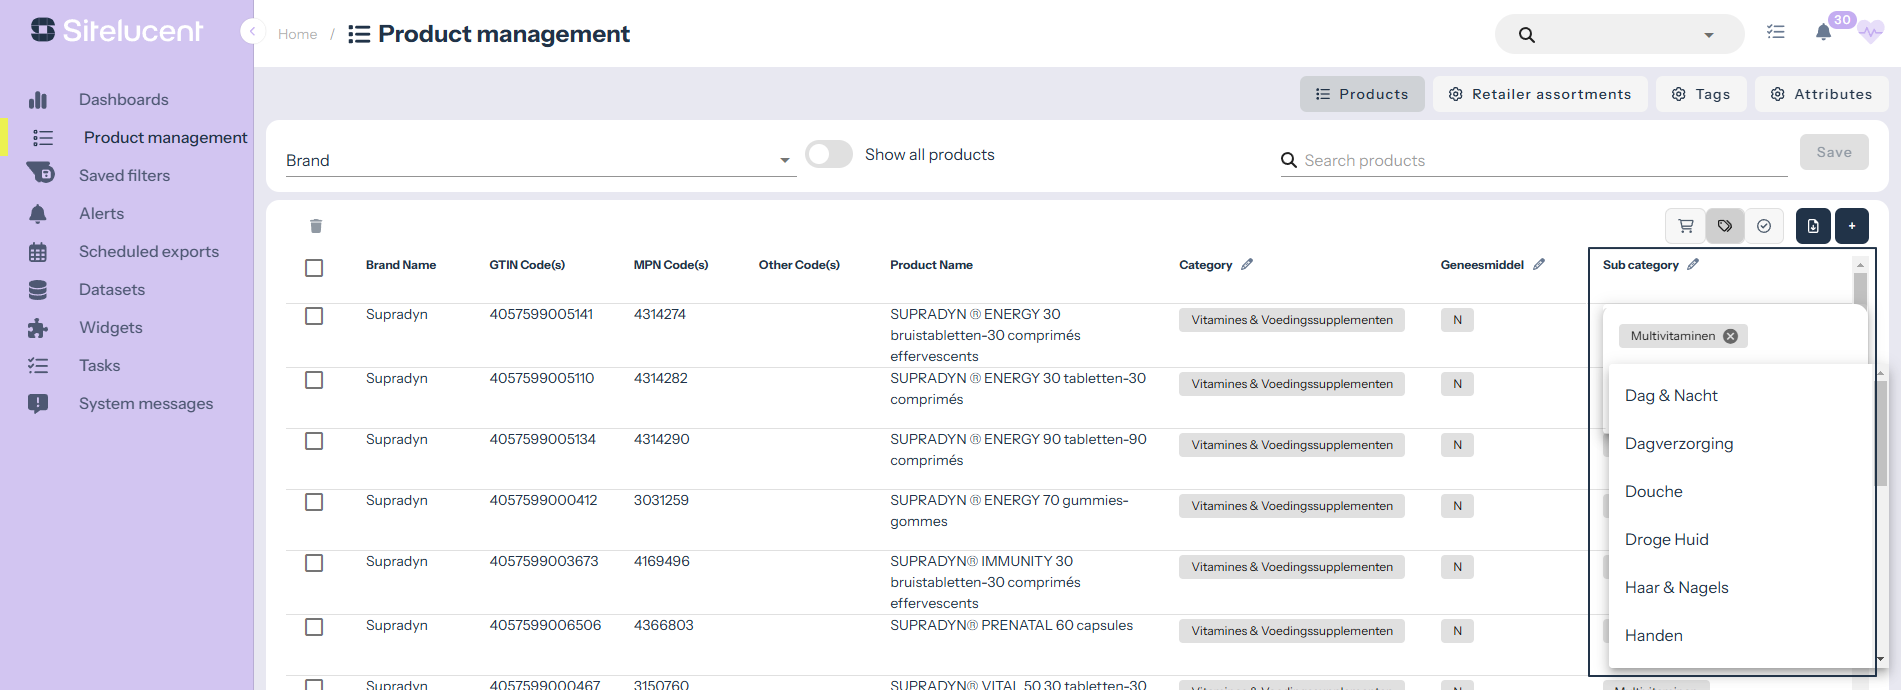Click the shopping cart icon in toolbar
This screenshot has width=1901, height=690.
pos(1686,226)
